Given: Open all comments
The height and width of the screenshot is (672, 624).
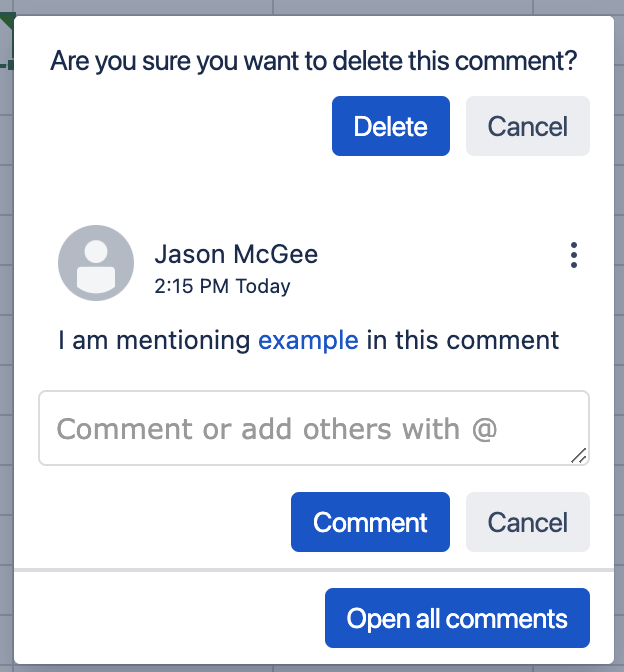Looking at the screenshot, I should (x=457, y=618).
